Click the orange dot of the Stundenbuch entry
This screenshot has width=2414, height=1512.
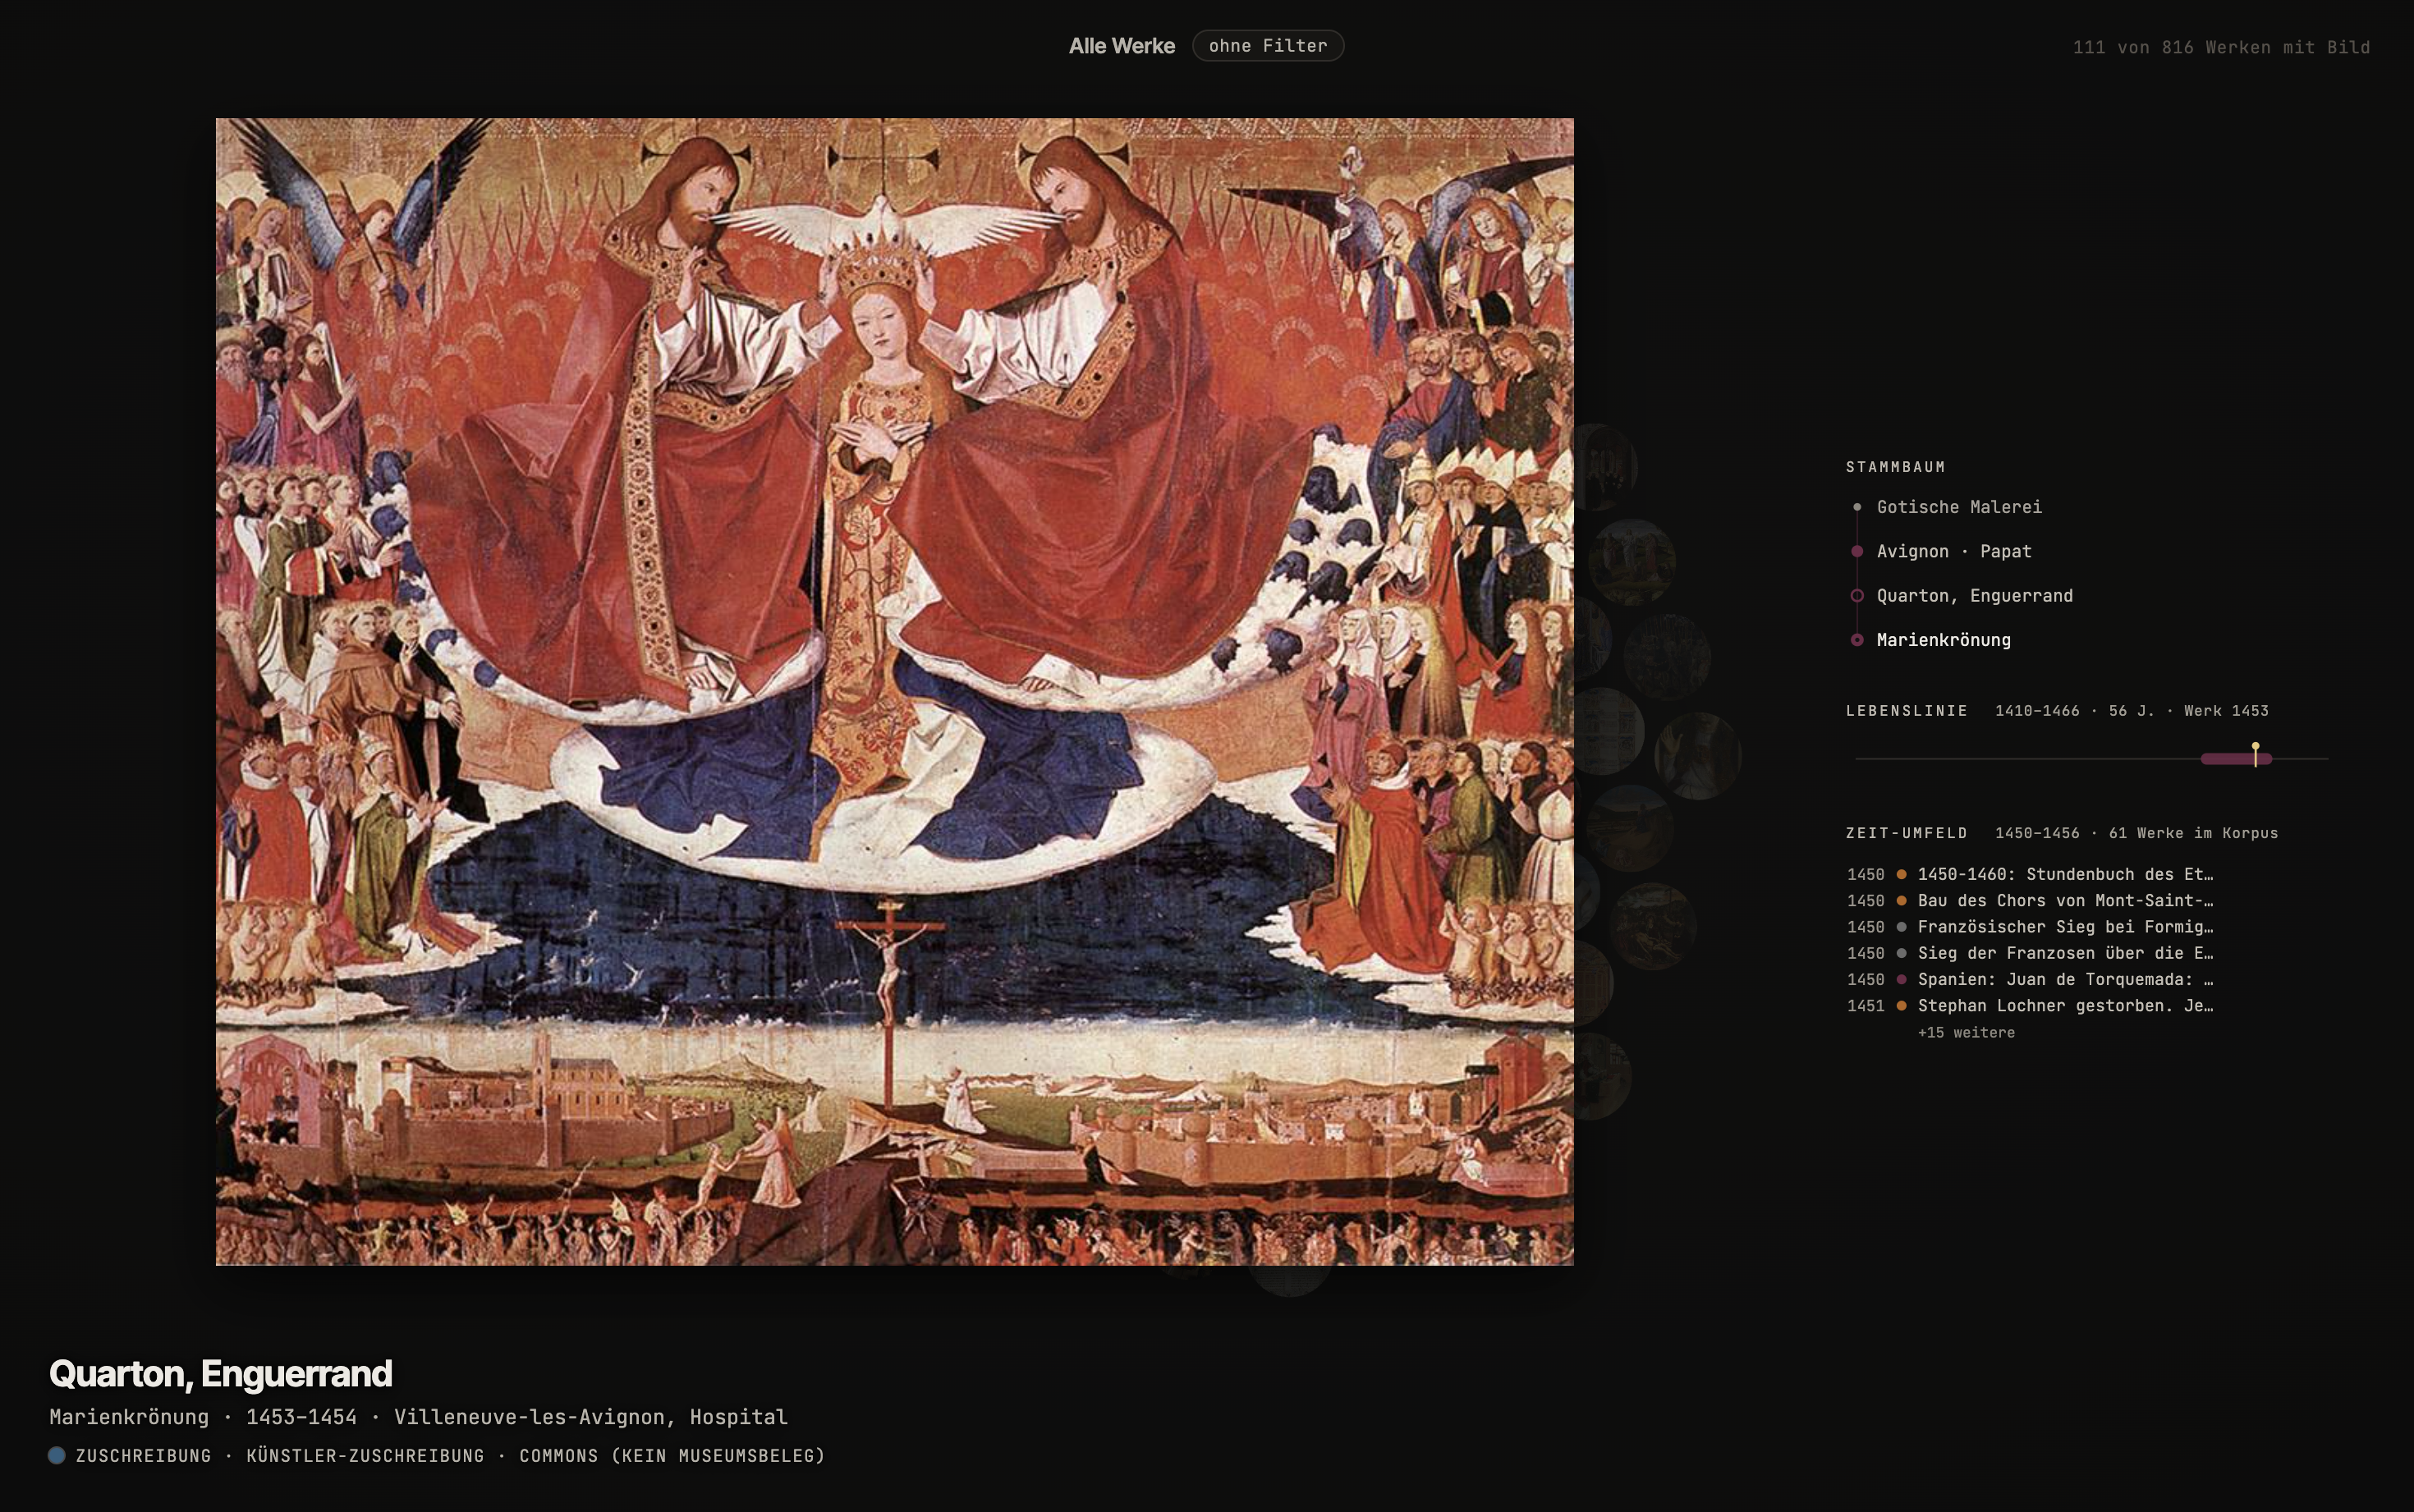[1901, 874]
